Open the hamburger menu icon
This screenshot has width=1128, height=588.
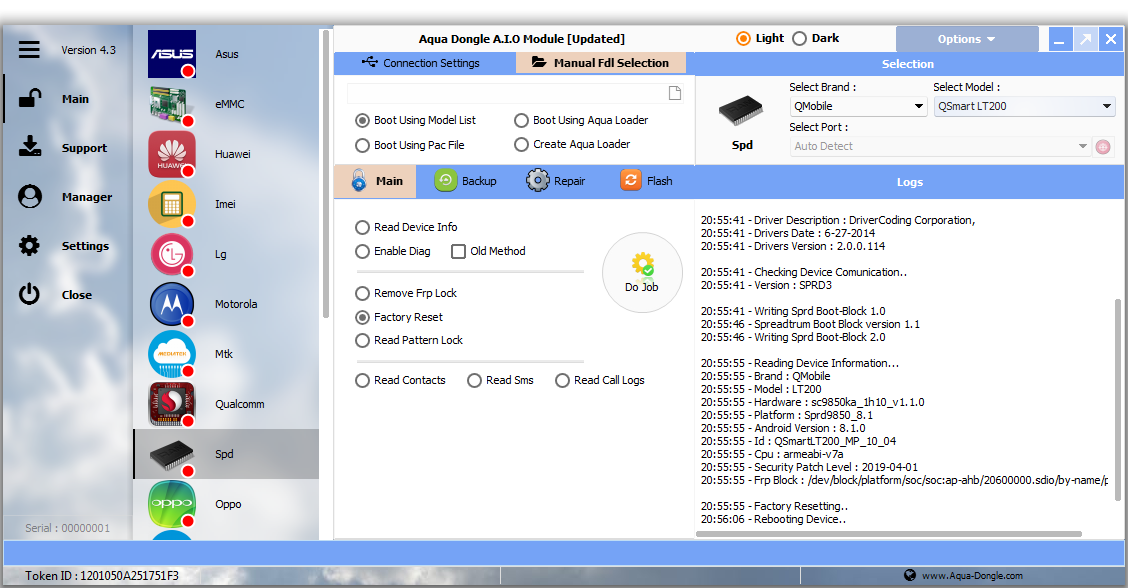coord(29,50)
